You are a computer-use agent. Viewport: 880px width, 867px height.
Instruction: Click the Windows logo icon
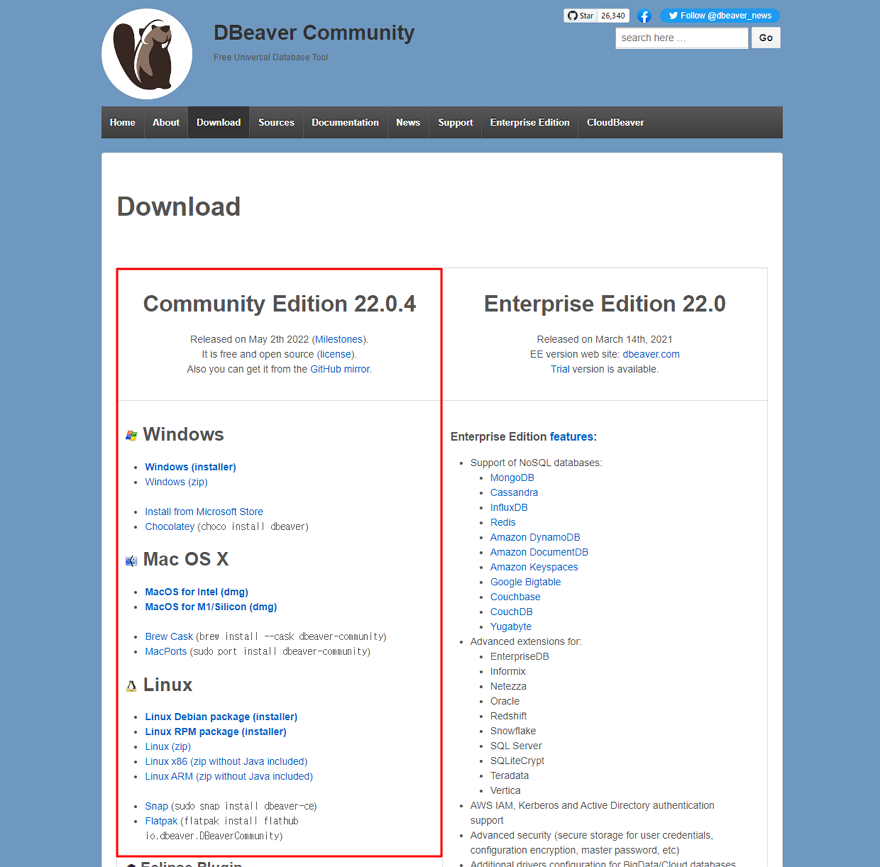131,435
